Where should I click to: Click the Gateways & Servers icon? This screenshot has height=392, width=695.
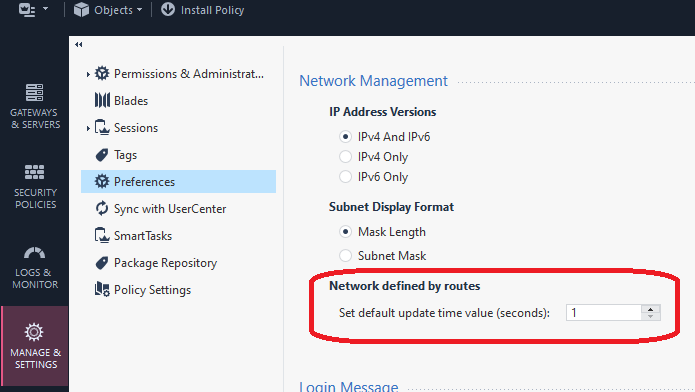34,92
